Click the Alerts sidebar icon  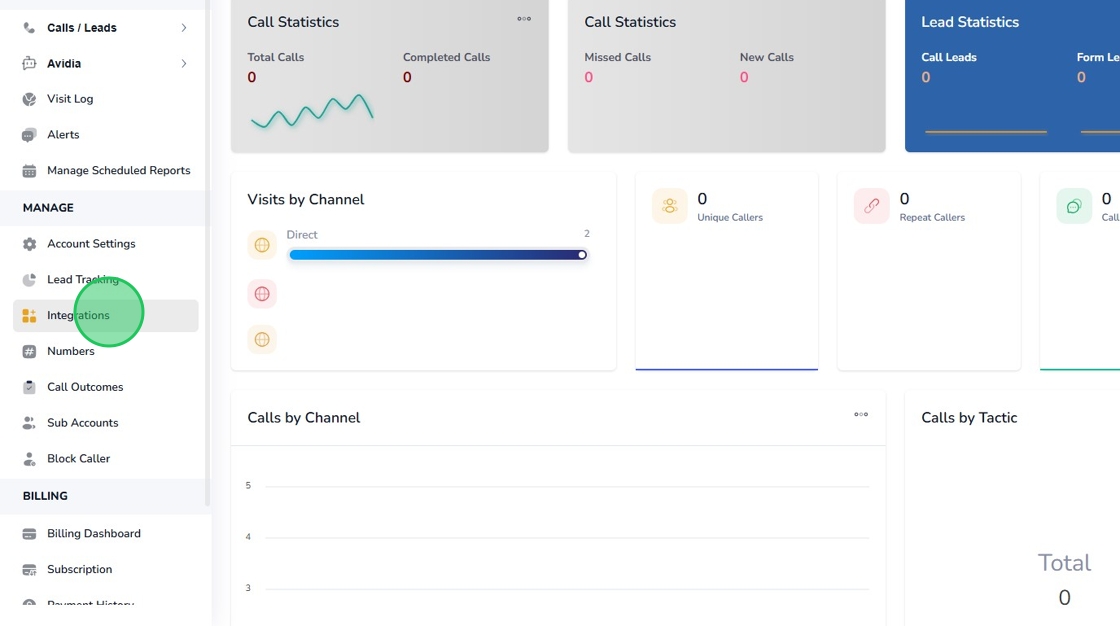pyautogui.click(x=29, y=135)
